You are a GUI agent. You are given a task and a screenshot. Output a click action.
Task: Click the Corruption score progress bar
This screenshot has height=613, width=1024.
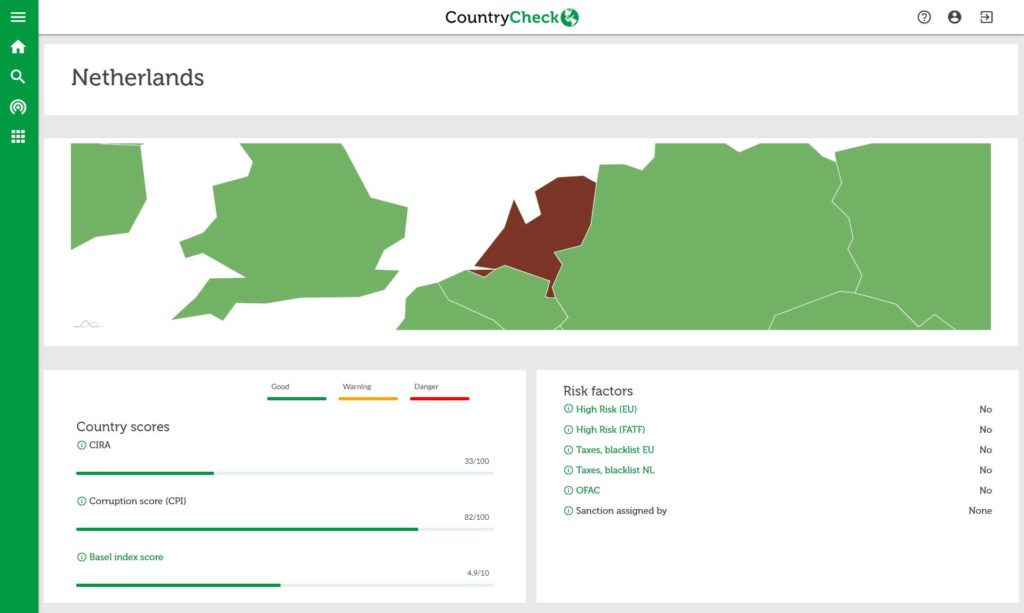[285, 529]
